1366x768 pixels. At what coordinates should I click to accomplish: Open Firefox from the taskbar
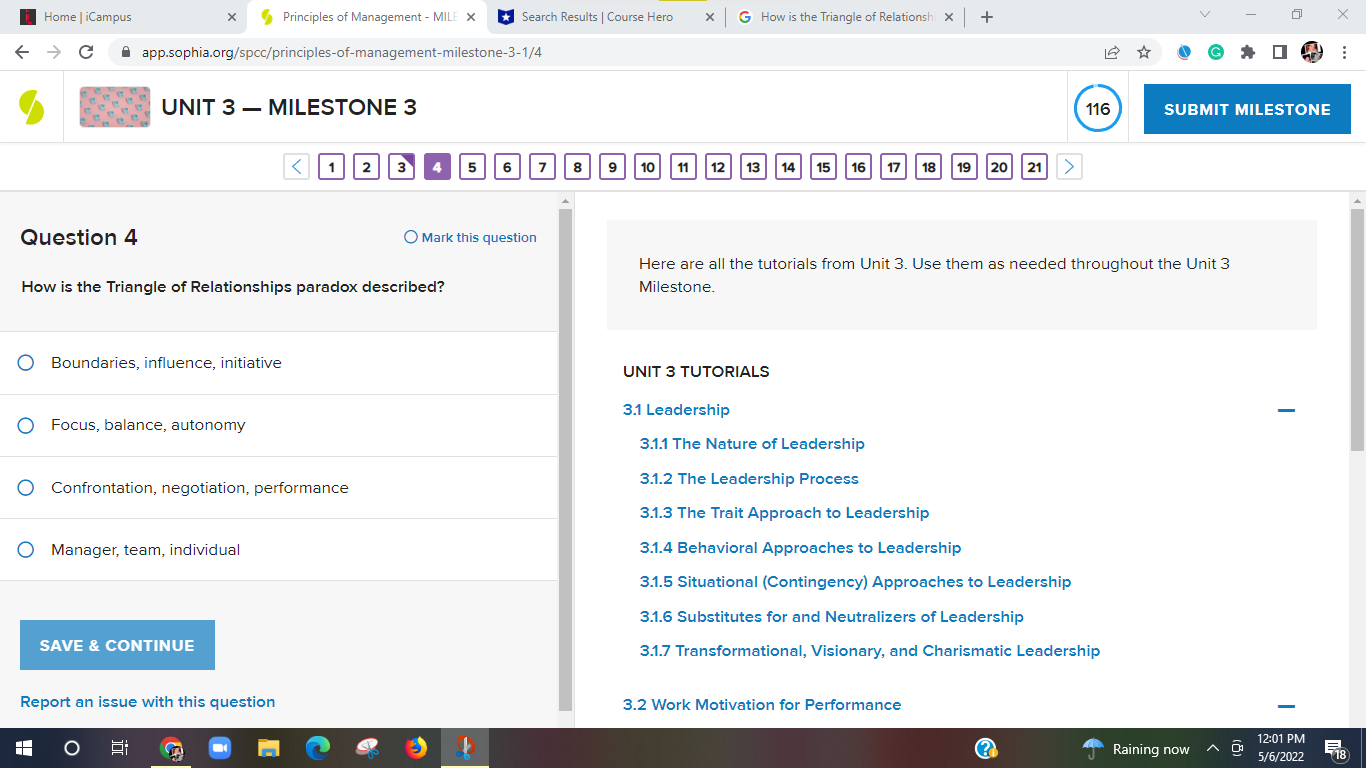pyautogui.click(x=416, y=748)
